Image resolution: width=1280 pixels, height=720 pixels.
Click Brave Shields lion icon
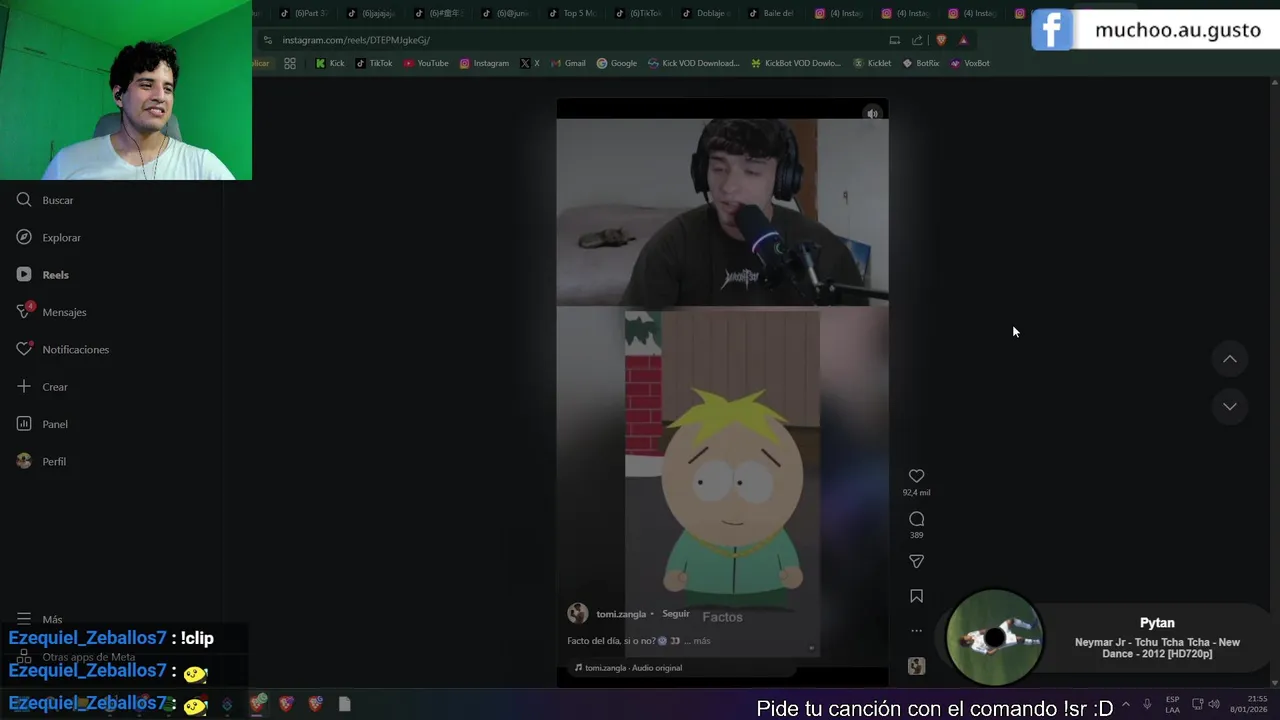click(941, 40)
